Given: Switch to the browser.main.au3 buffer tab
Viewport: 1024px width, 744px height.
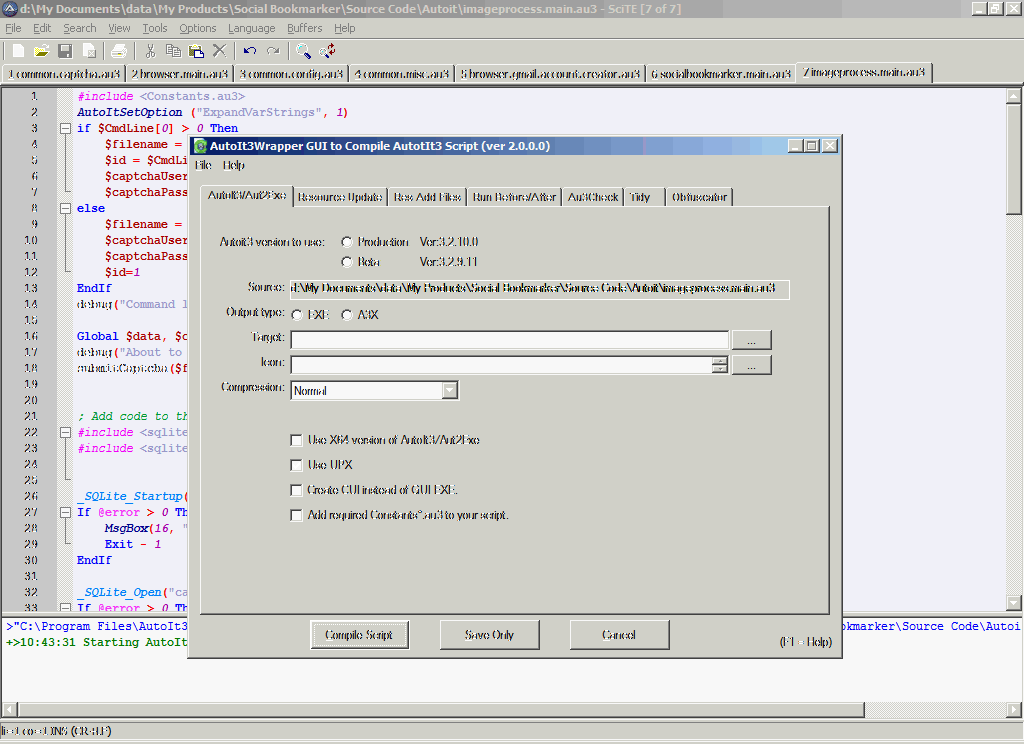Looking at the screenshot, I should 180,74.
